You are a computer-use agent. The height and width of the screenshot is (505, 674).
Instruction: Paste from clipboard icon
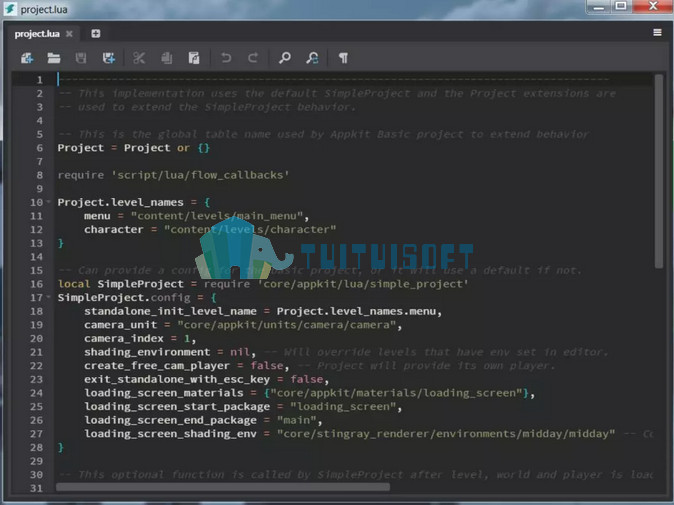point(194,58)
